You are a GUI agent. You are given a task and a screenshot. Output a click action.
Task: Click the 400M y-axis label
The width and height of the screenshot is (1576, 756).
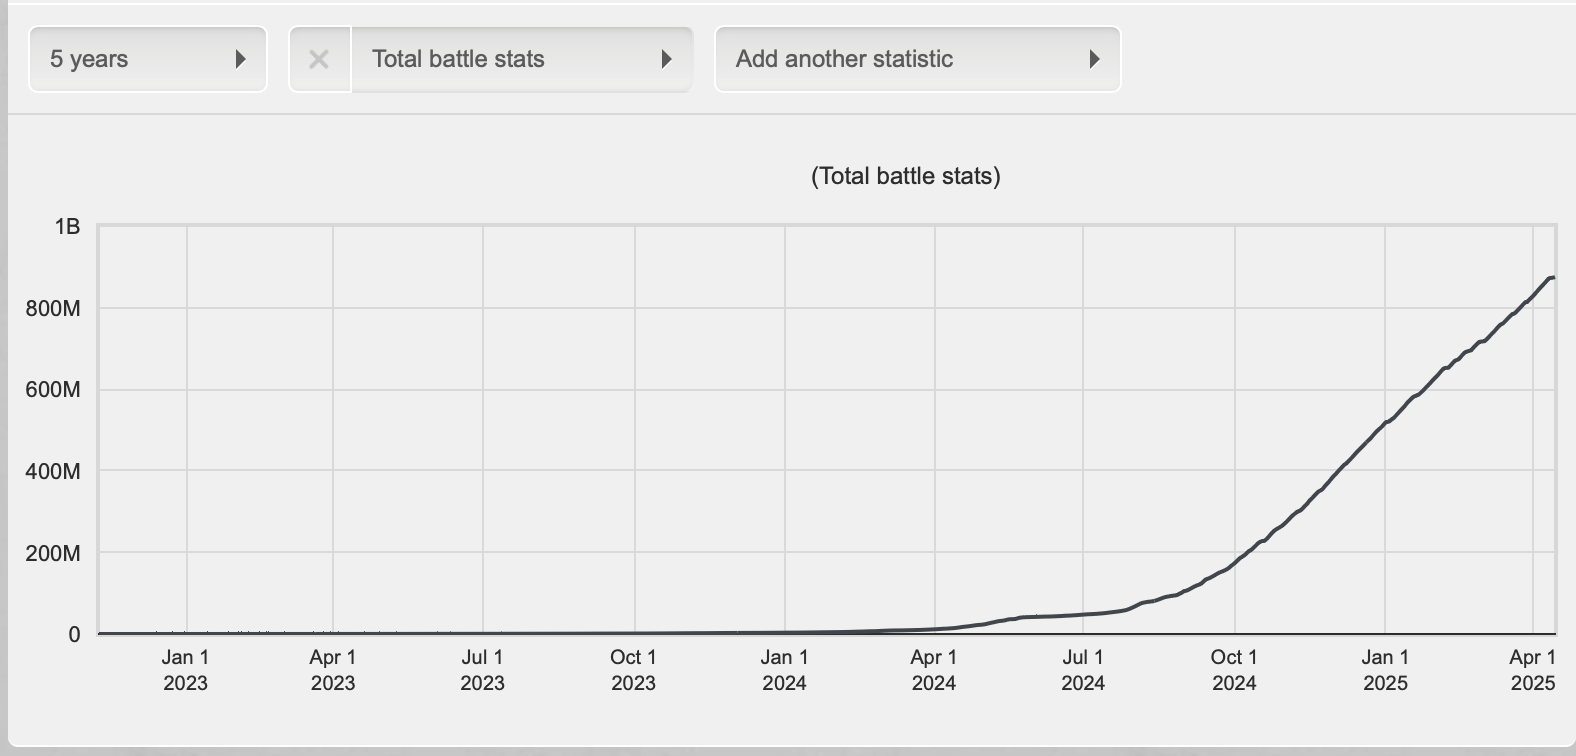pos(53,471)
